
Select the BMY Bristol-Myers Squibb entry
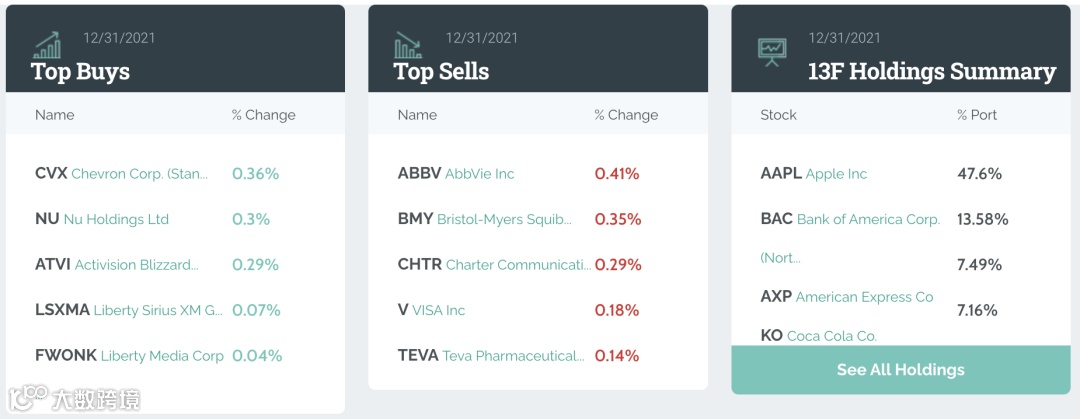pos(485,219)
